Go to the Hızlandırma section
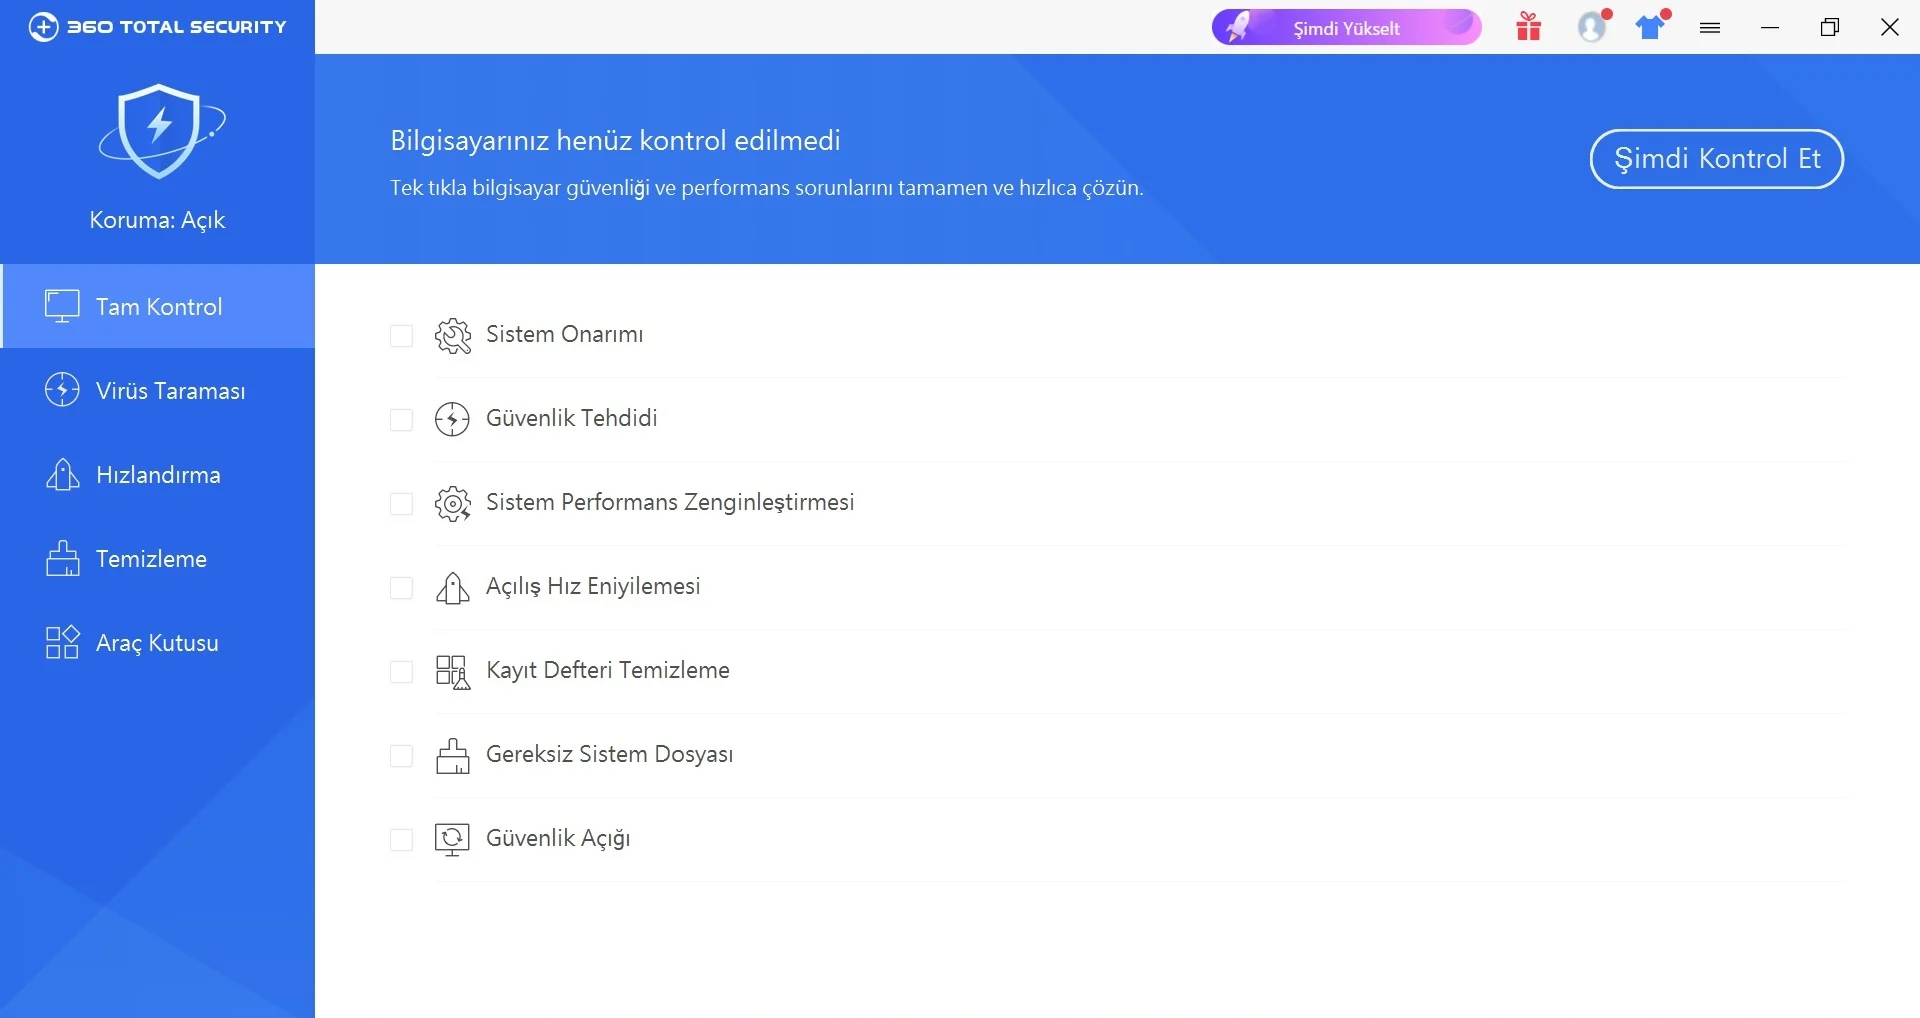The image size is (1920, 1018). 158,474
